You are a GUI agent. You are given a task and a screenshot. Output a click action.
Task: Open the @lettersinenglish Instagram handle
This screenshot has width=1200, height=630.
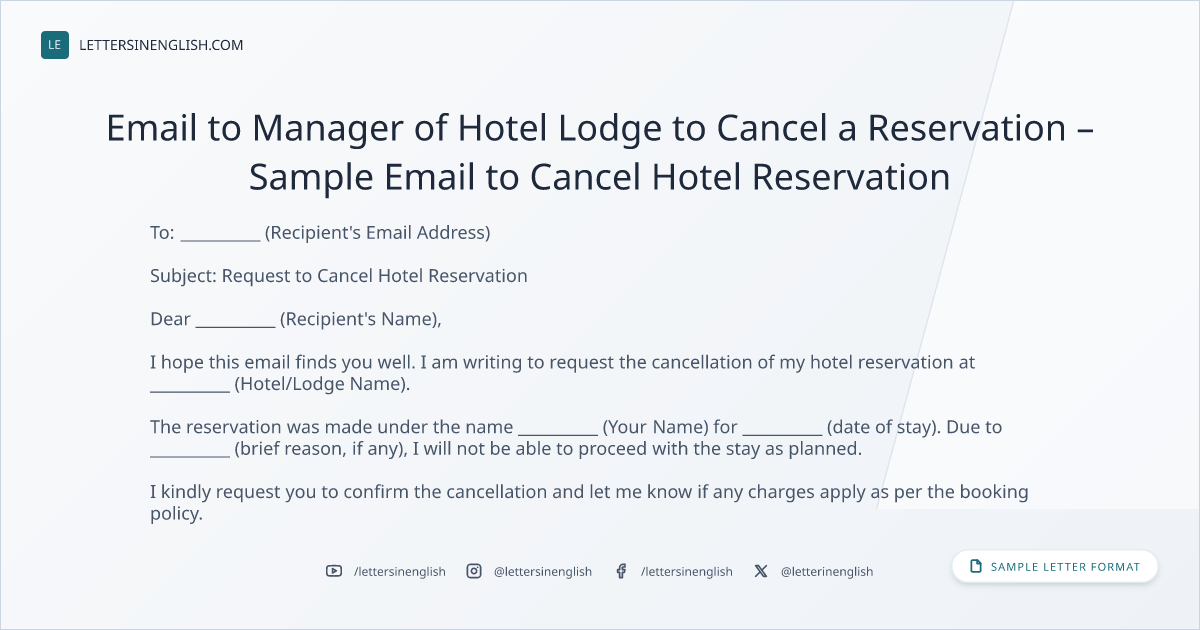543,571
